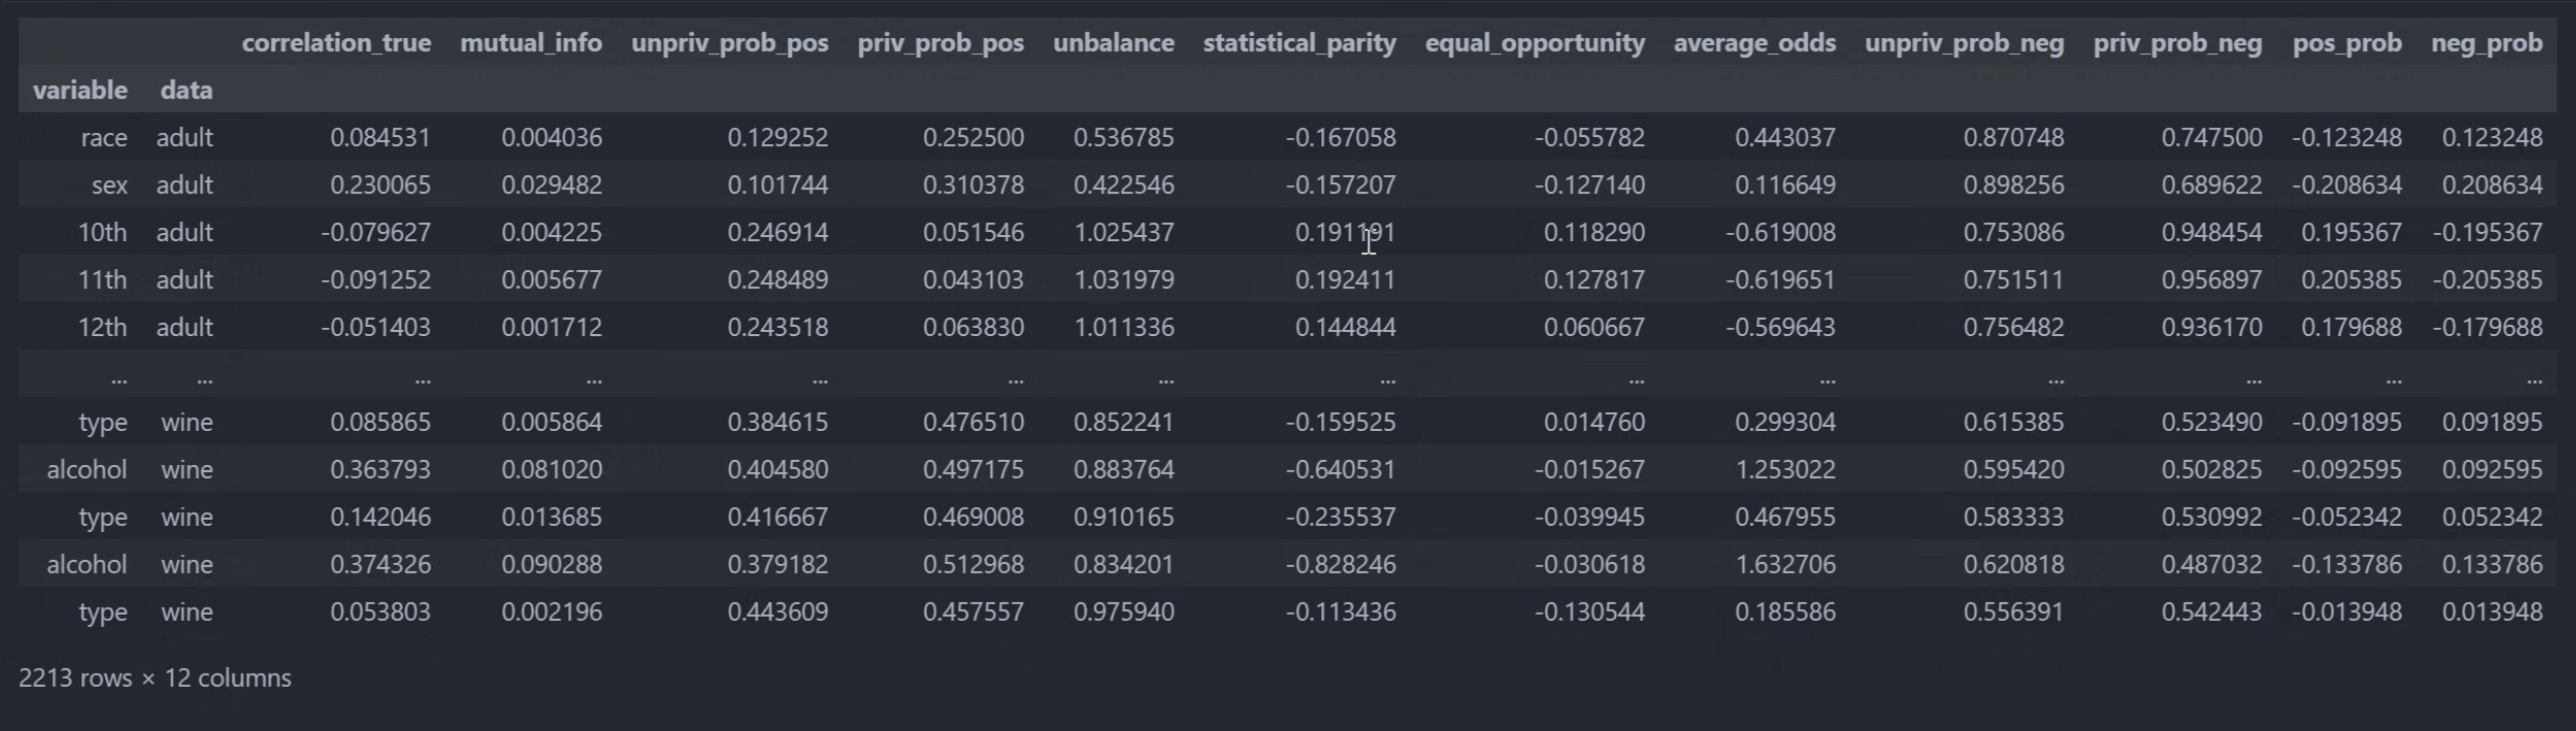Click the 'variable' index label

[x=80, y=90]
